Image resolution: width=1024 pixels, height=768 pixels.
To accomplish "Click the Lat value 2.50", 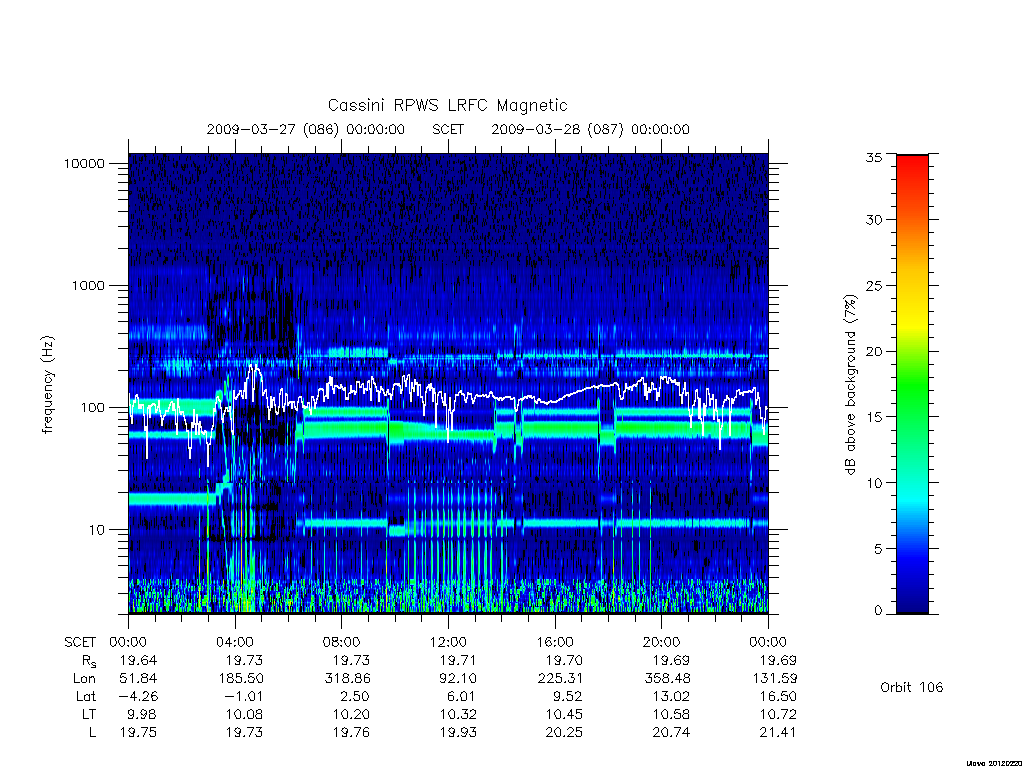I will (354, 696).
